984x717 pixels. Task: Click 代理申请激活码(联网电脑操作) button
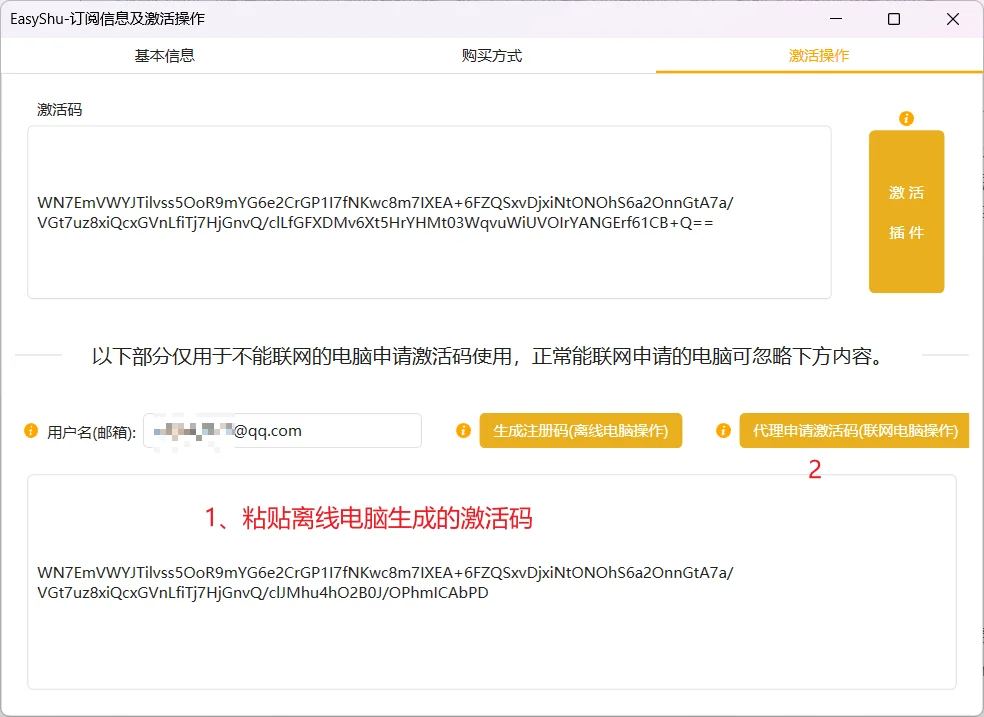click(854, 431)
